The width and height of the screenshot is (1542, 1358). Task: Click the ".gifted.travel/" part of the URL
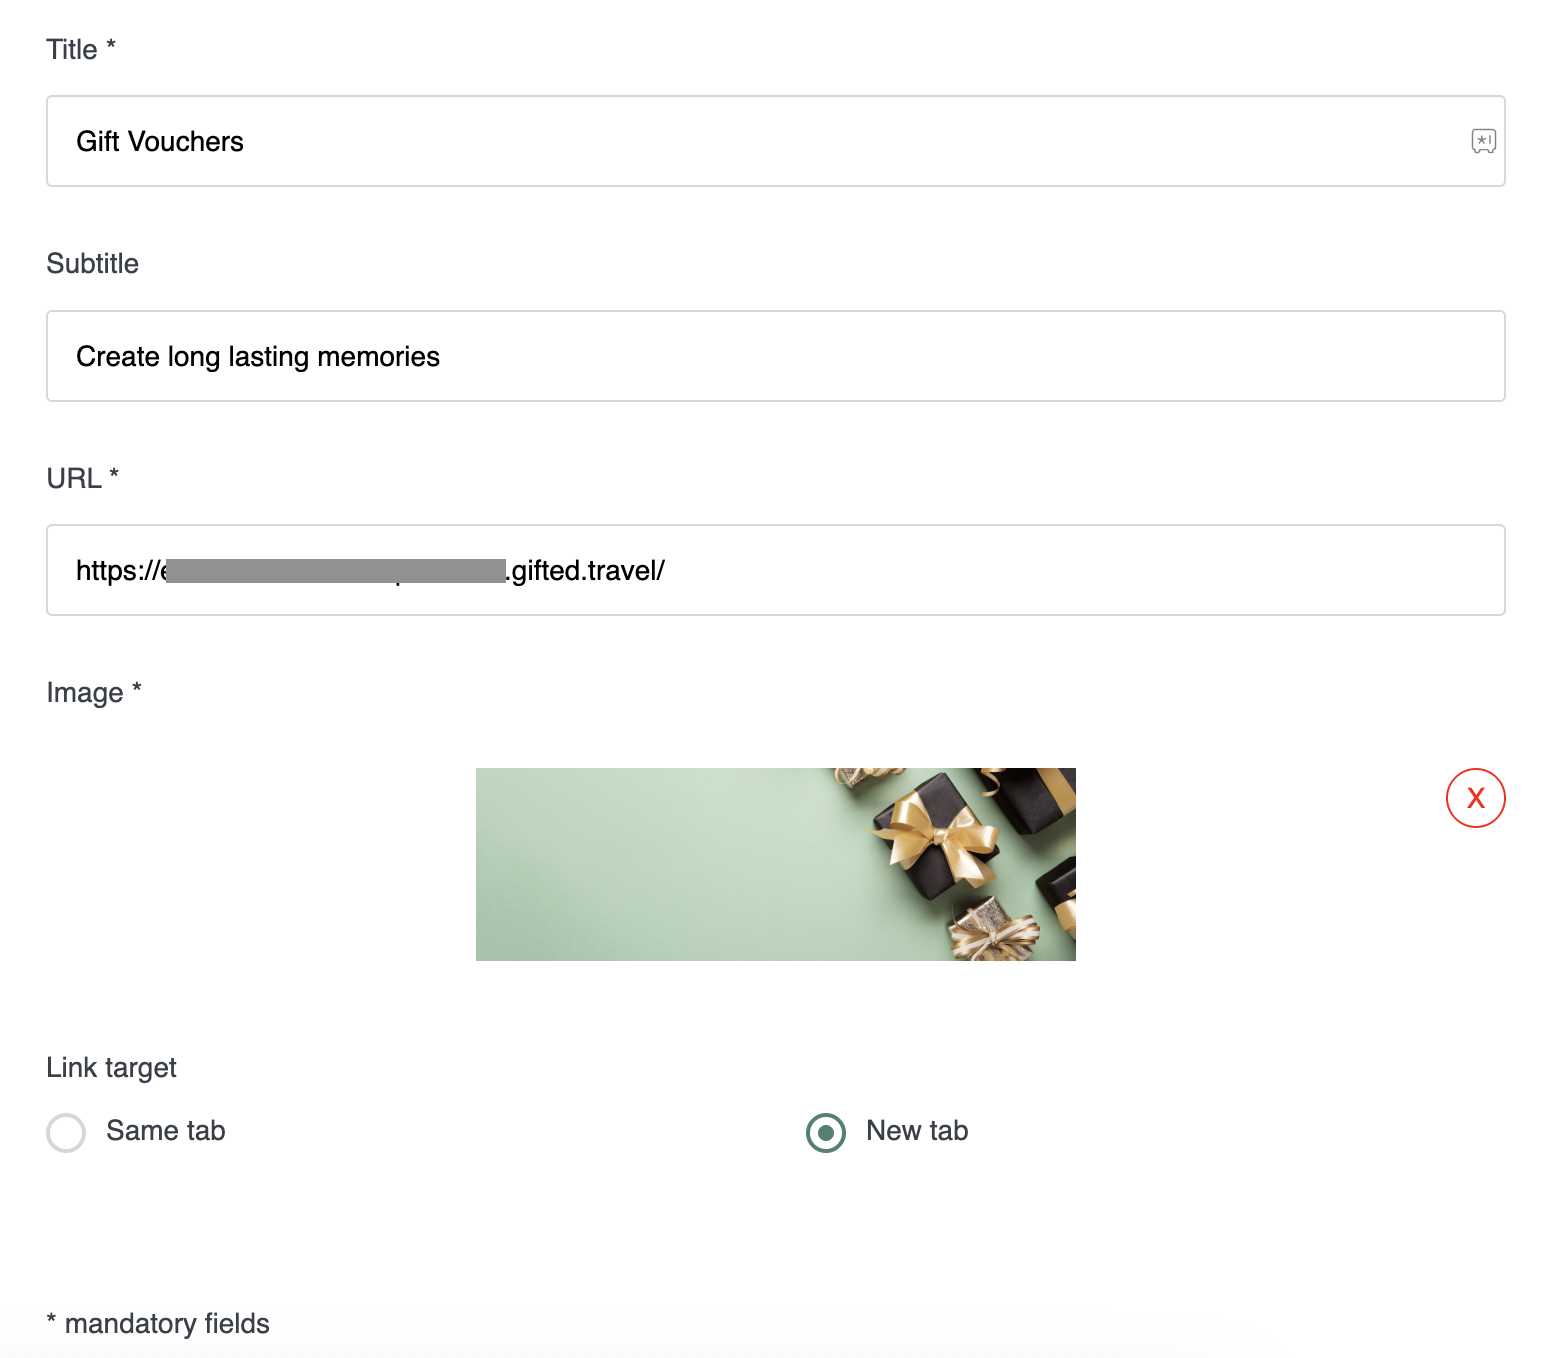click(x=585, y=571)
